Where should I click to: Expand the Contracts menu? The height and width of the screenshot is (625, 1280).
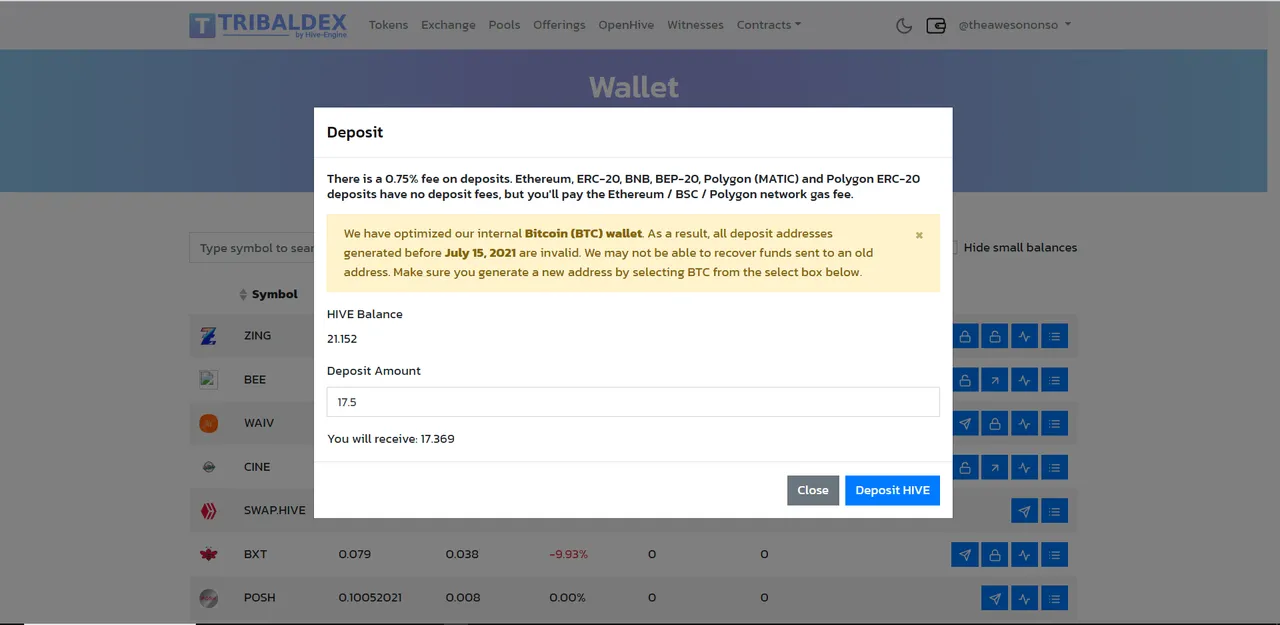click(x=768, y=25)
